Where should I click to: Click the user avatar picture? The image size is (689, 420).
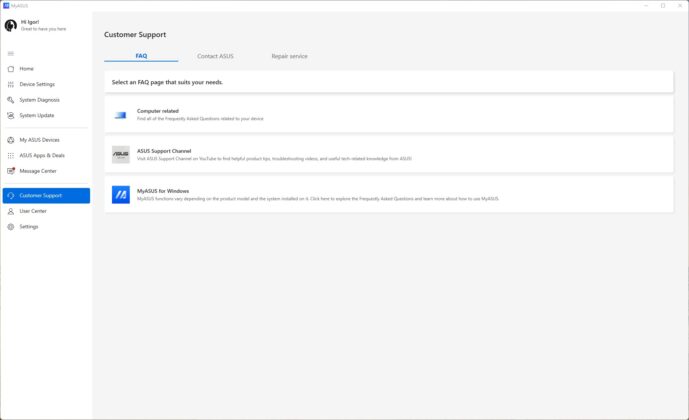[x=11, y=25]
